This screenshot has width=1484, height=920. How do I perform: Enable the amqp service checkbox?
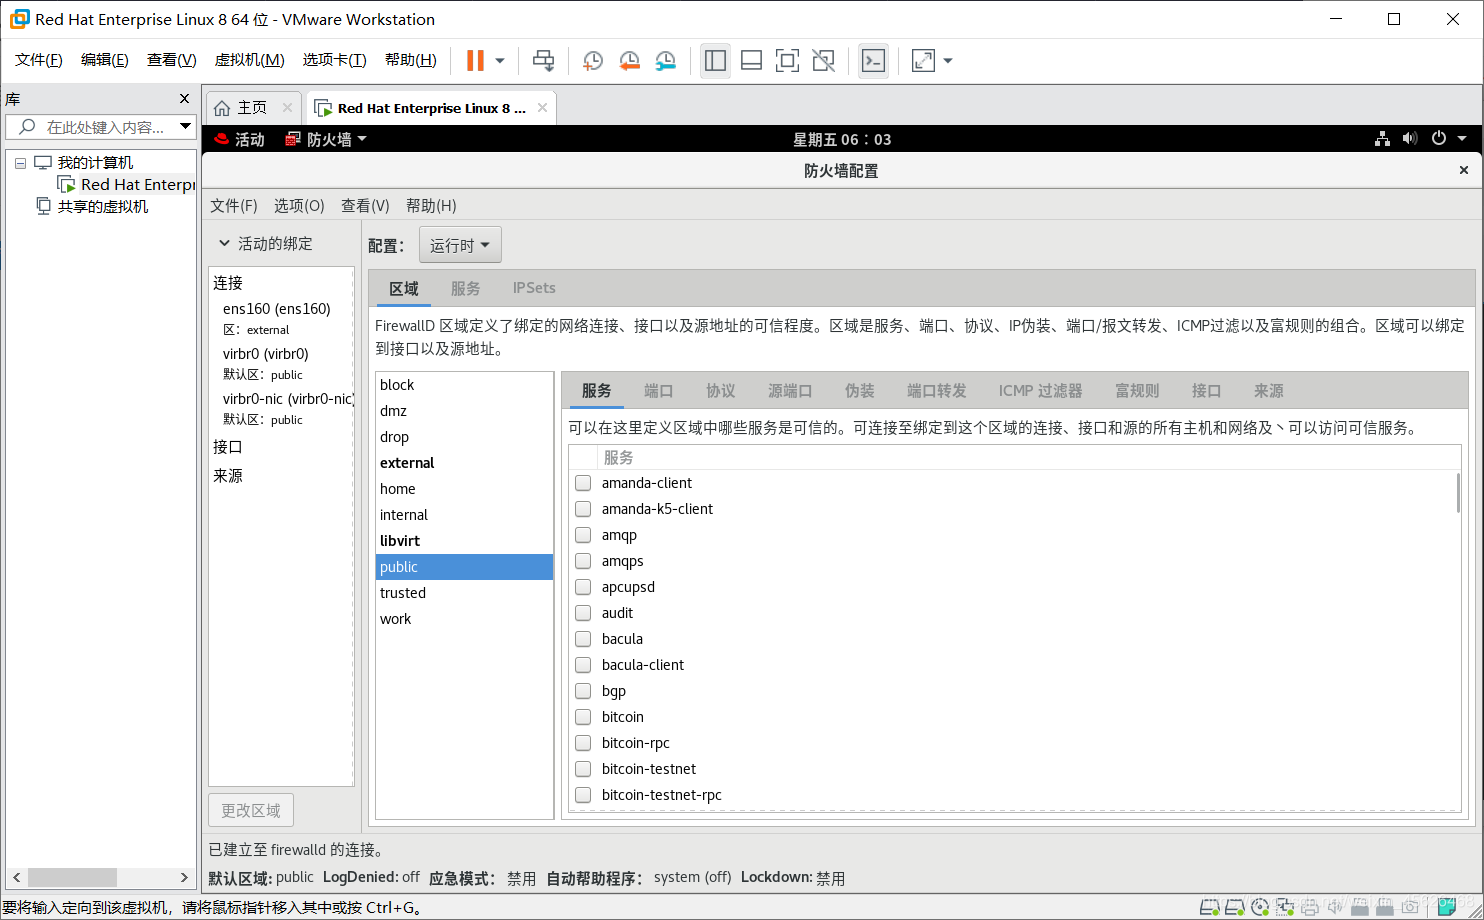583,535
